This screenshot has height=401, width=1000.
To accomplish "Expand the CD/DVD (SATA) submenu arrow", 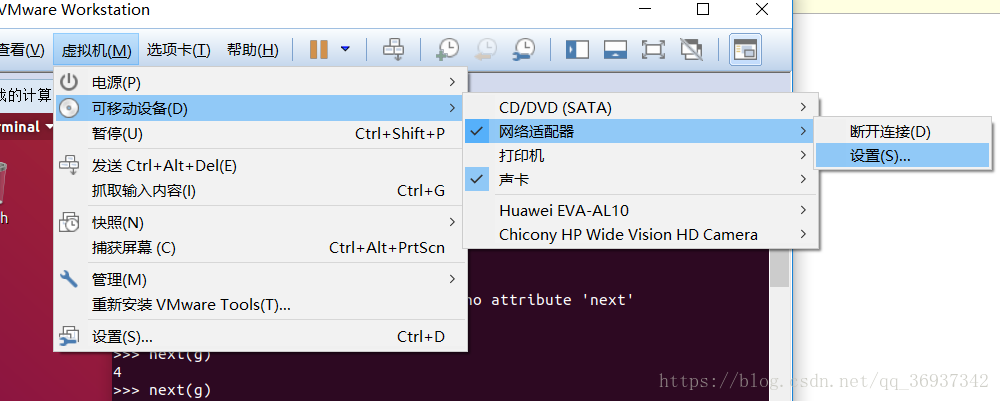I will click(x=804, y=108).
